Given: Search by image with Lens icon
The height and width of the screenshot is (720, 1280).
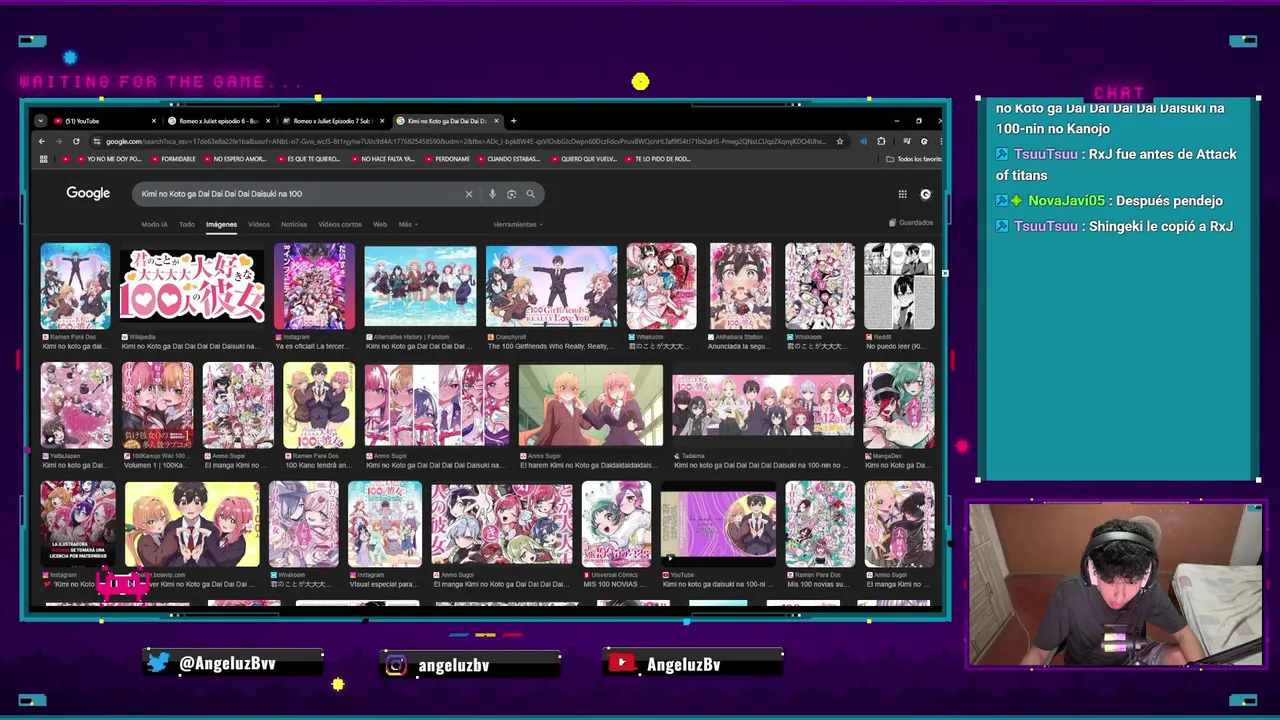Looking at the screenshot, I should tap(511, 194).
